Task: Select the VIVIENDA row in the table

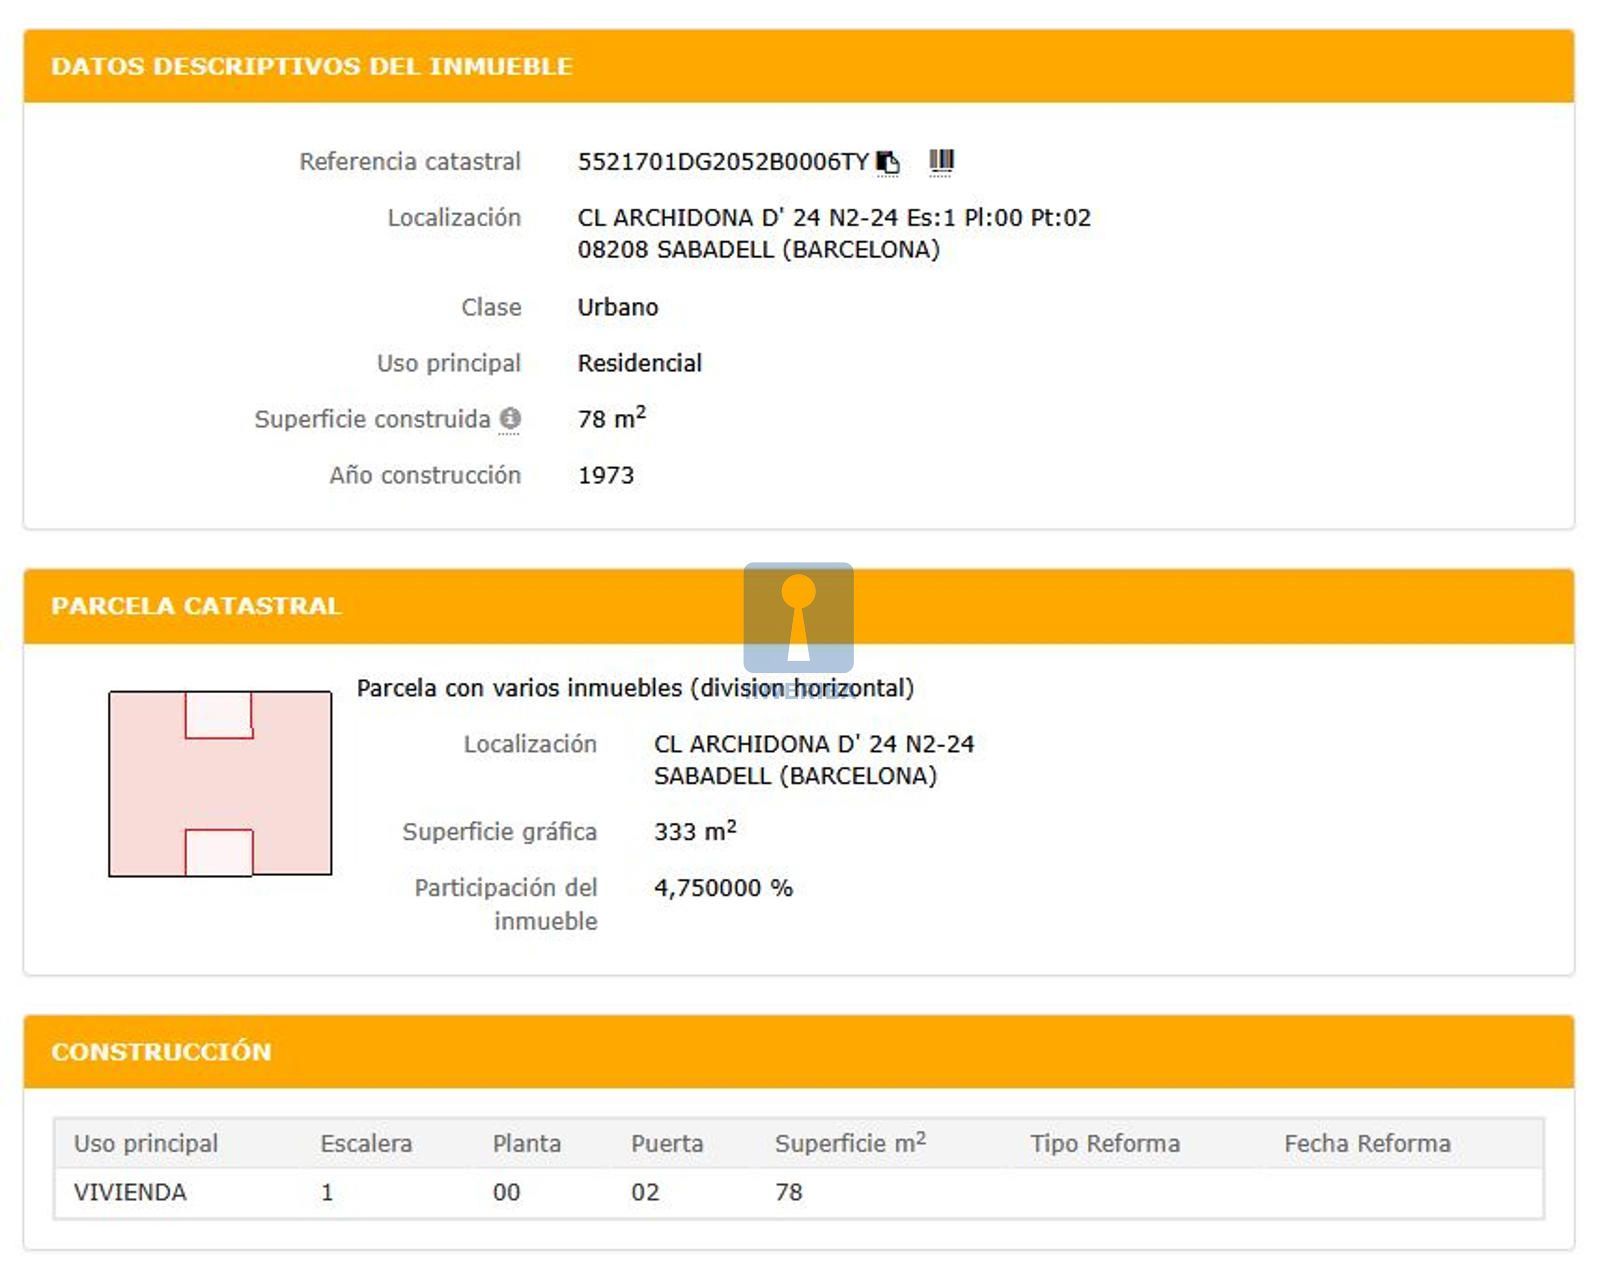Action: [x=130, y=1193]
